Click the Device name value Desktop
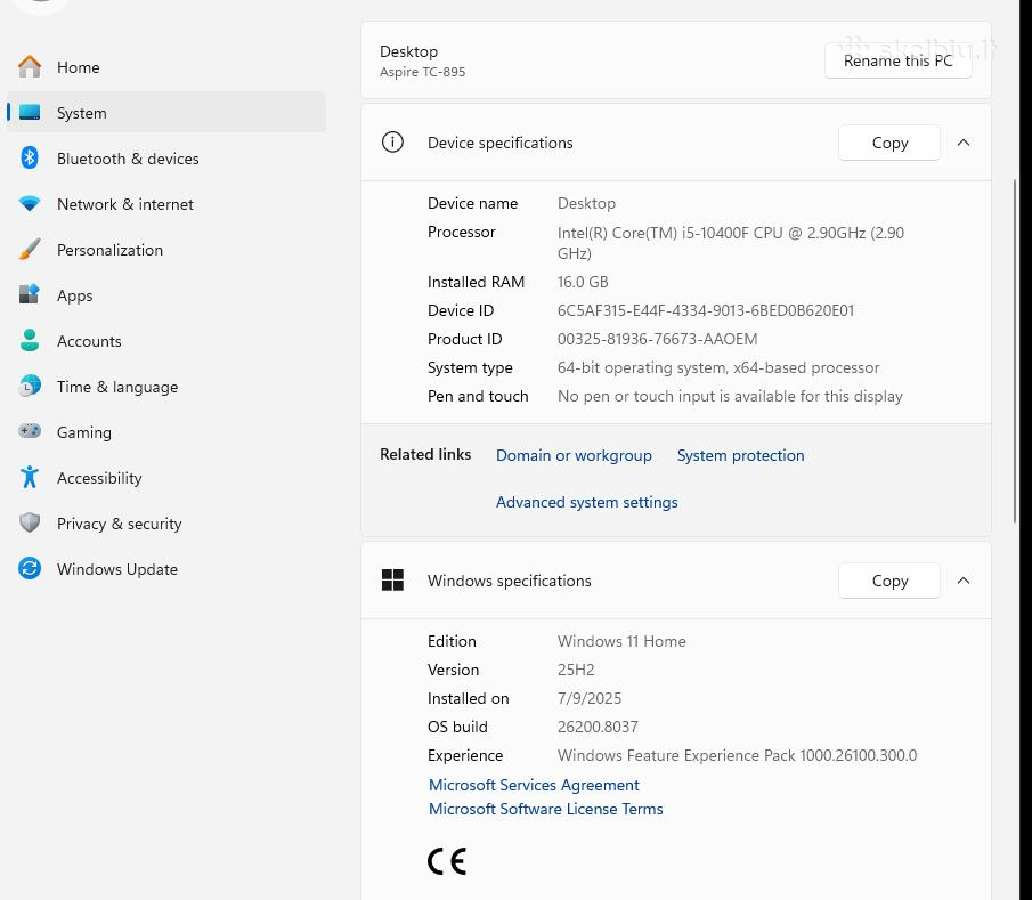Screen dimensions: 1032x900 click(x=586, y=203)
